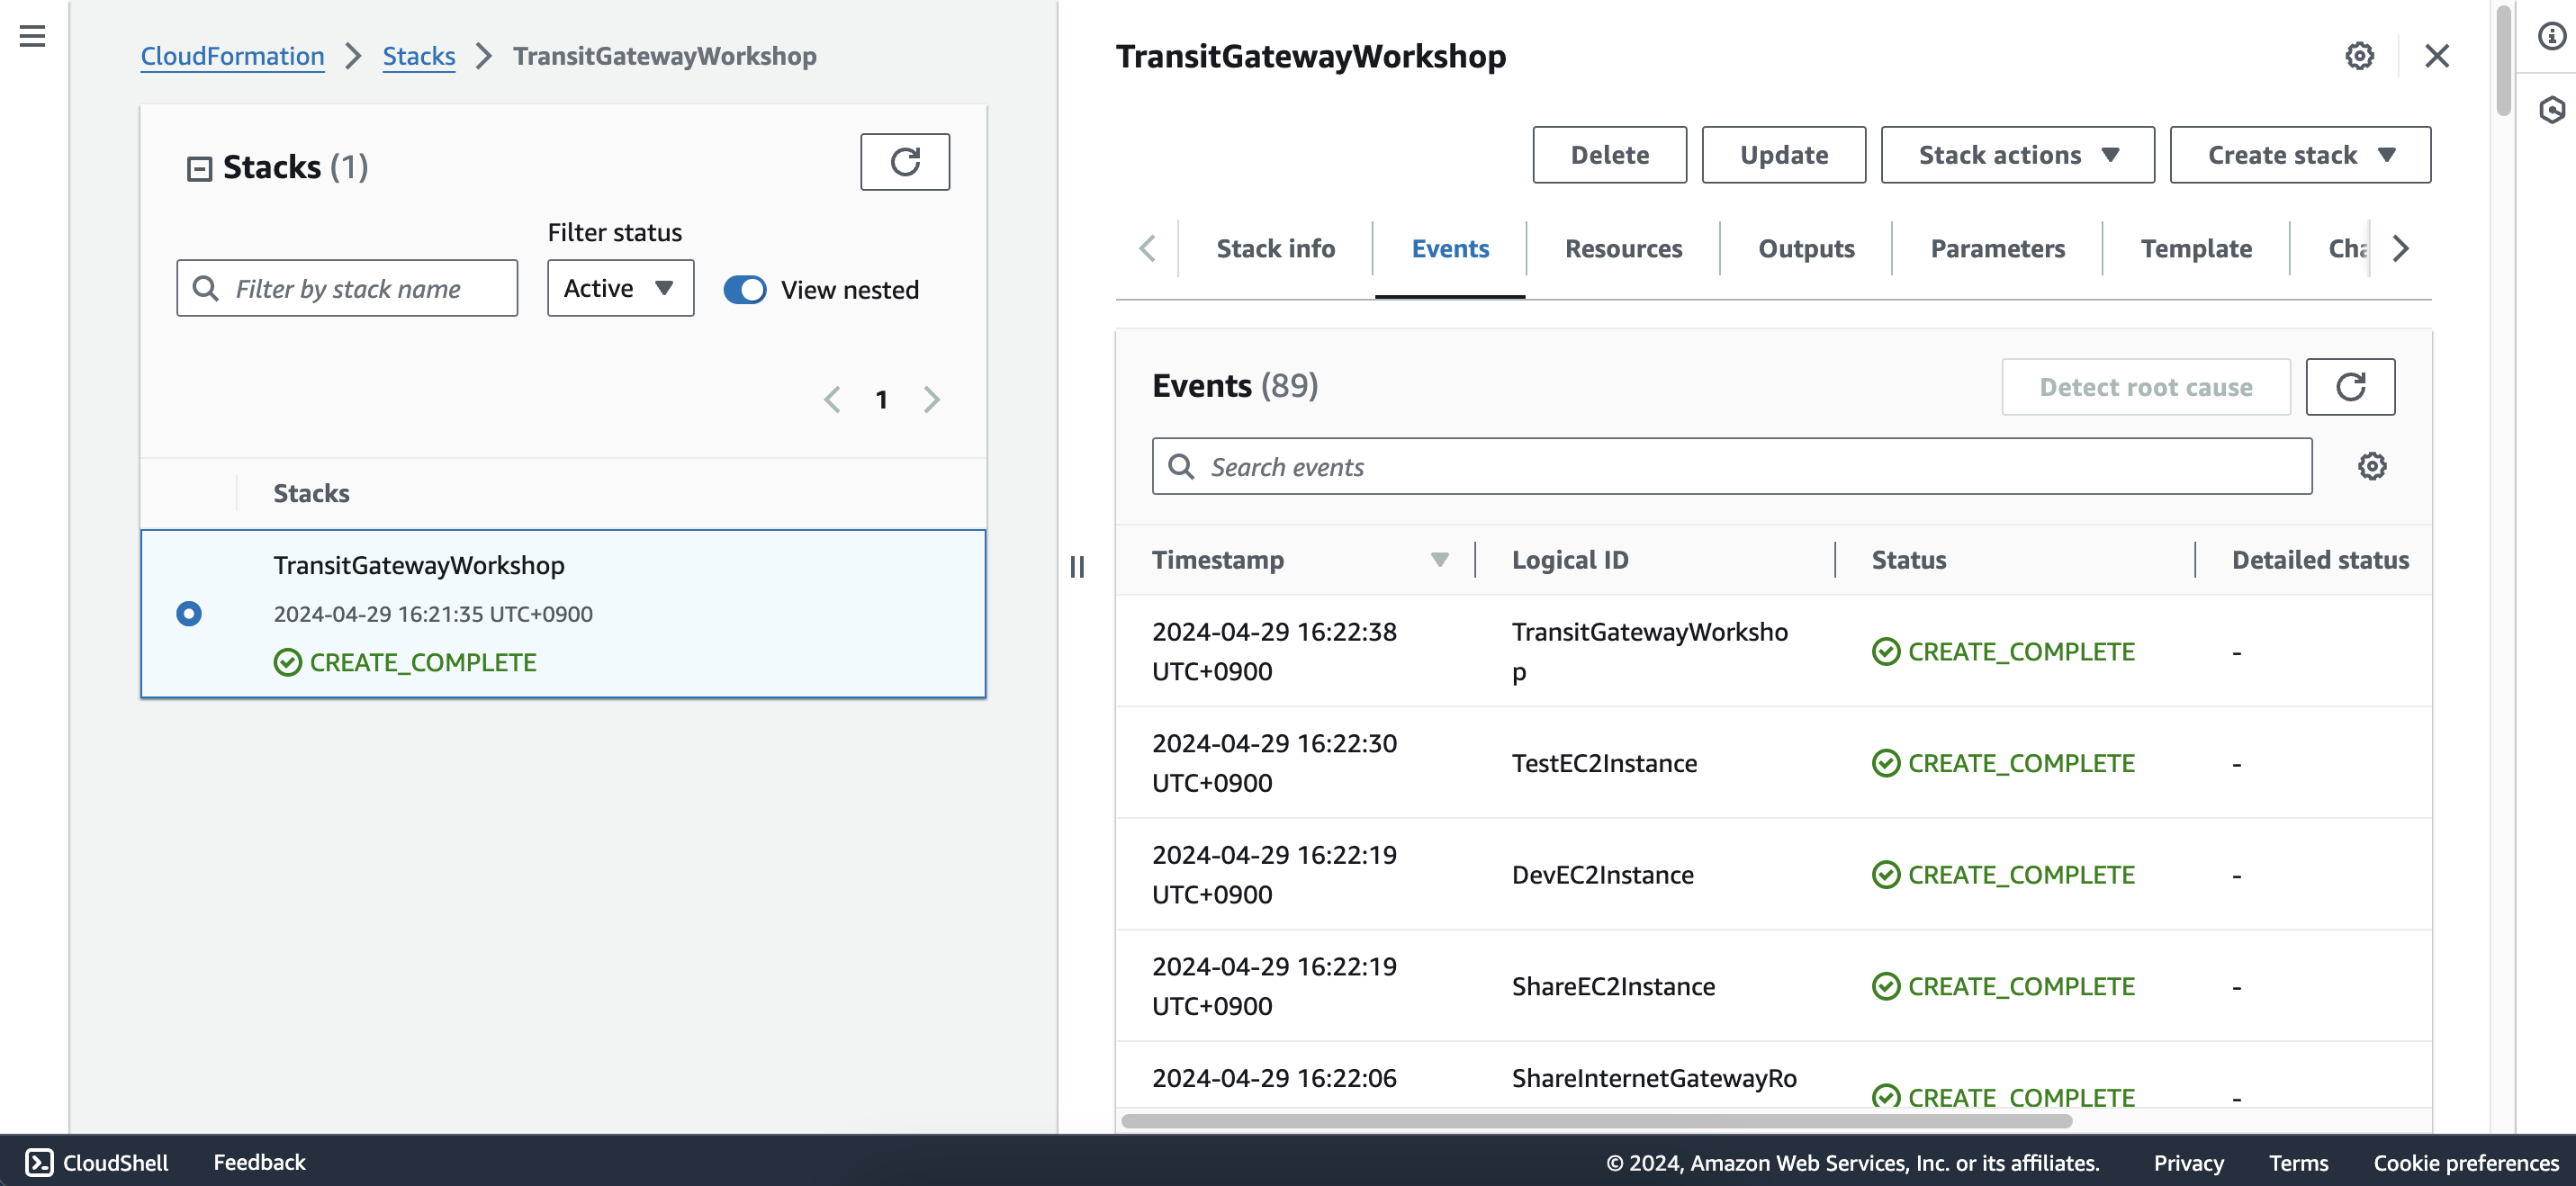Click DevEC2Instance CREATE_COMPLETE status
The width and height of the screenshot is (2576, 1186).
pyautogui.click(x=2003, y=875)
